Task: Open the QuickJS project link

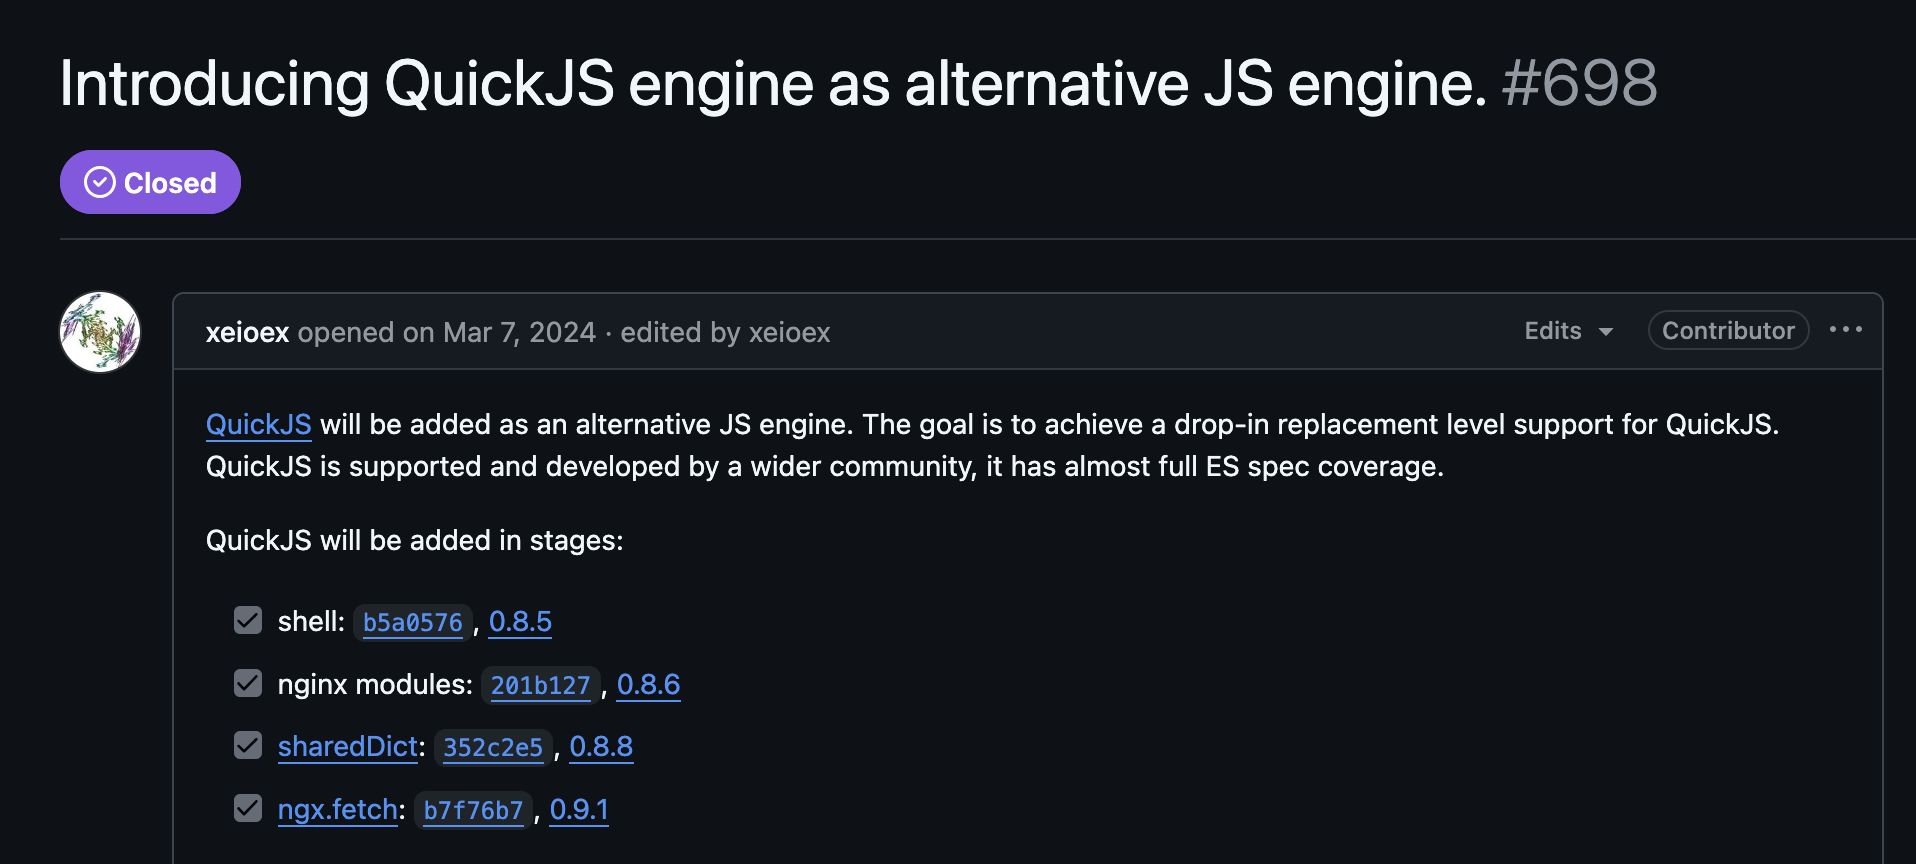Action: point(258,424)
